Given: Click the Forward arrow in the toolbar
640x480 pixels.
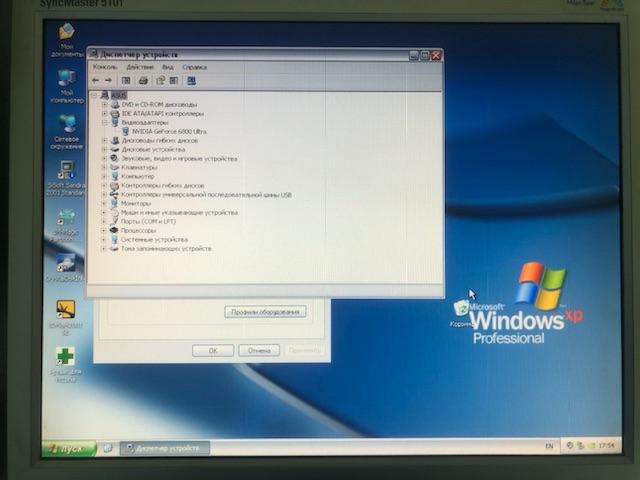Looking at the screenshot, I should tap(108, 80).
